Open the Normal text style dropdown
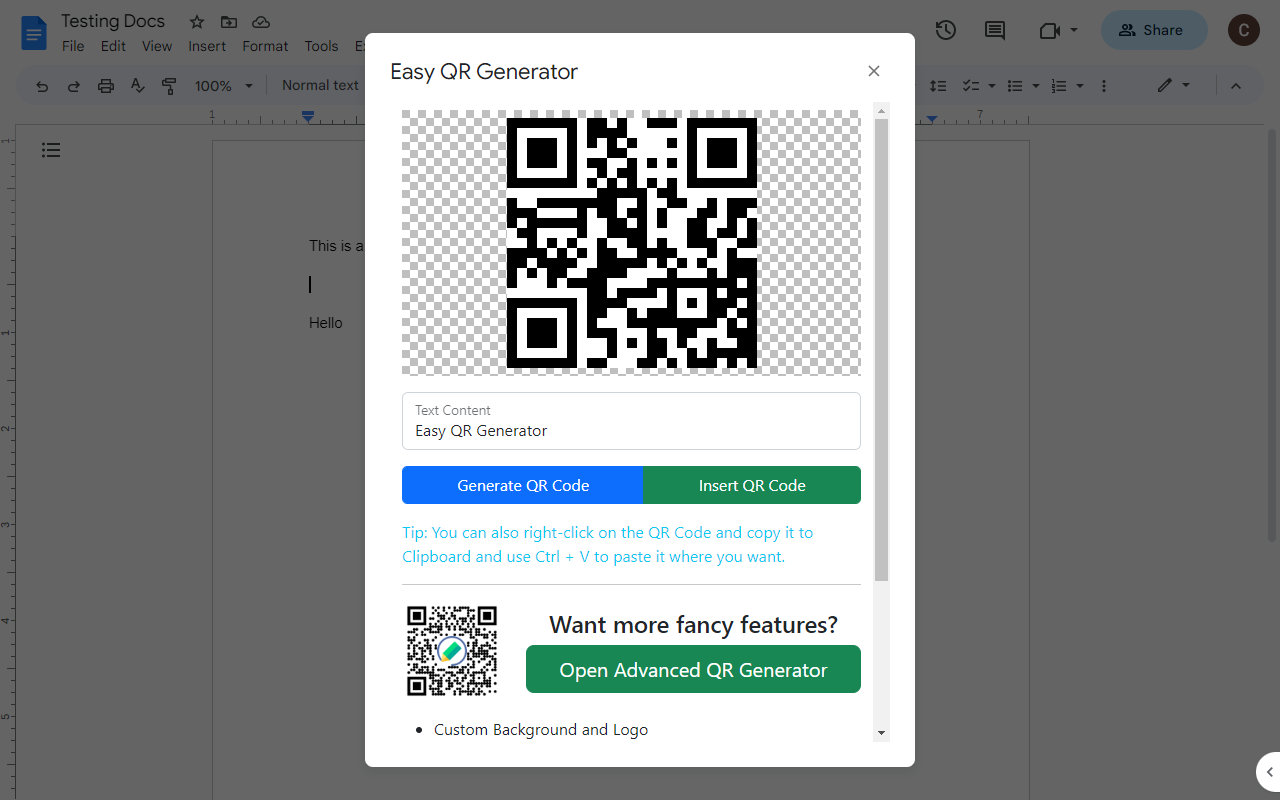1280x800 pixels. (x=320, y=86)
